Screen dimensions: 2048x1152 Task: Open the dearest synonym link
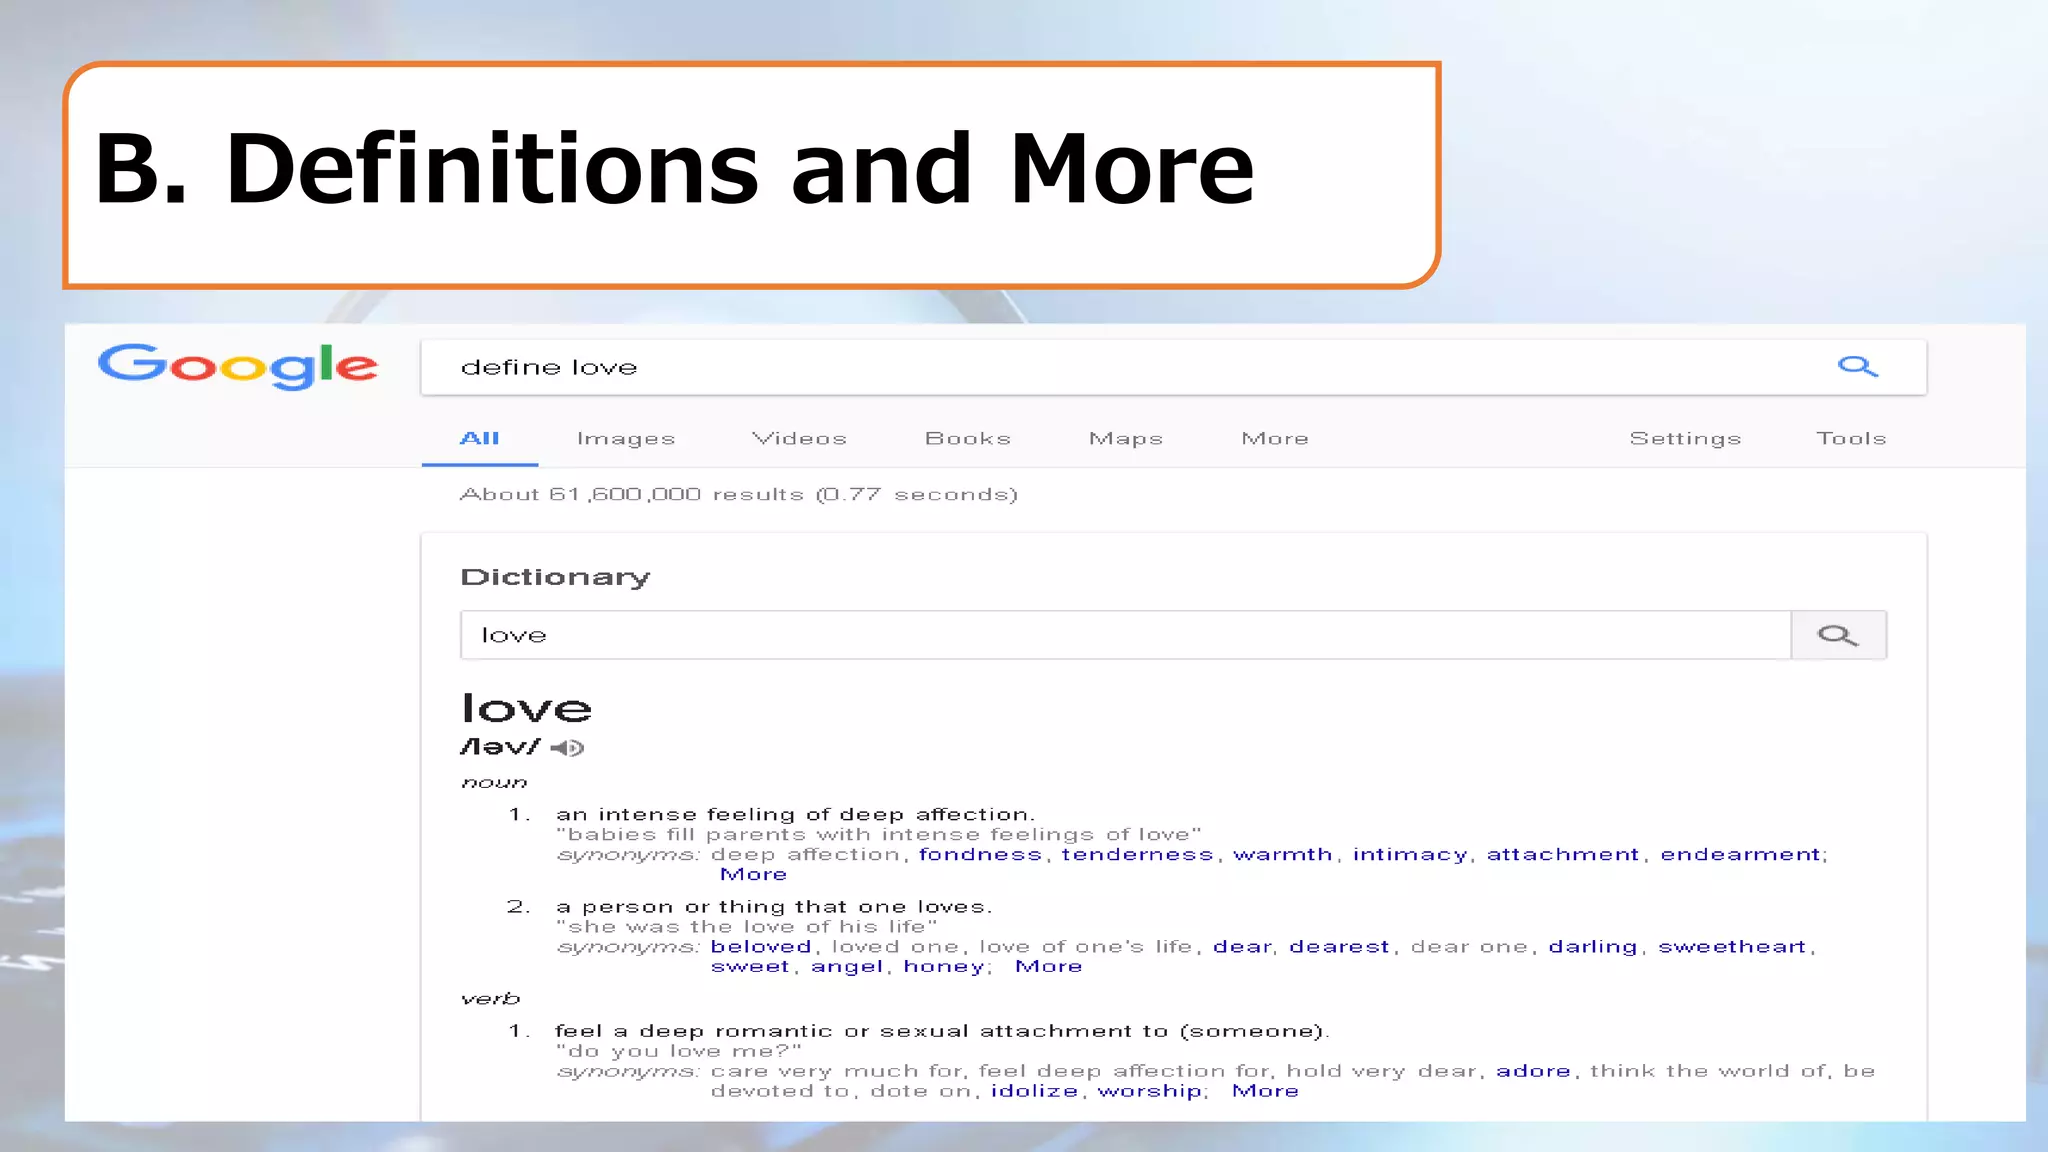tap(1340, 946)
